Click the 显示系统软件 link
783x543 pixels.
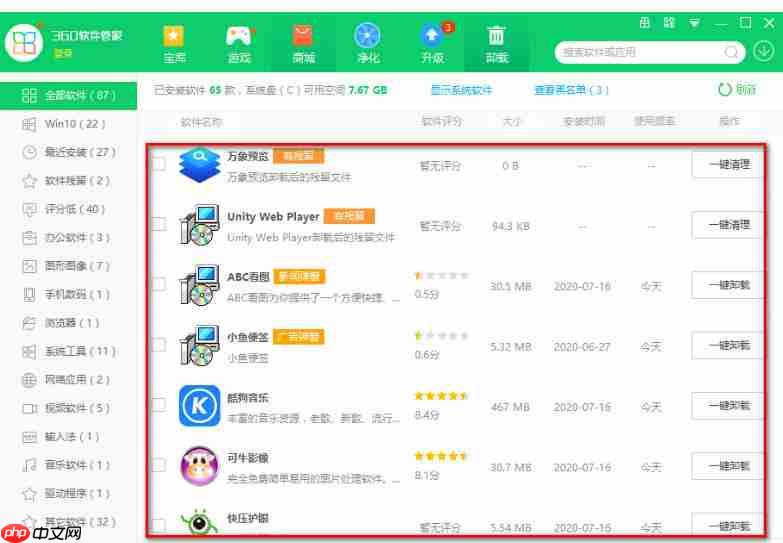pyautogui.click(x=461, y=90)
